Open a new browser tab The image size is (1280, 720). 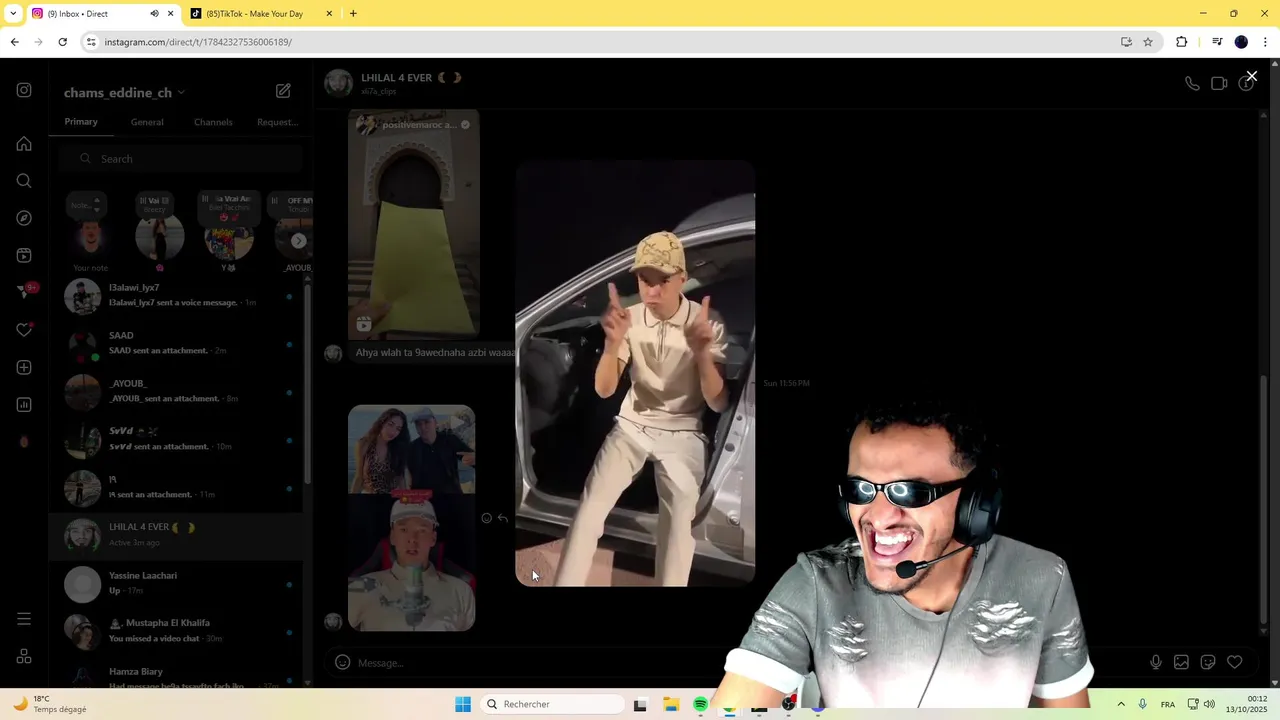pos(353,14)
